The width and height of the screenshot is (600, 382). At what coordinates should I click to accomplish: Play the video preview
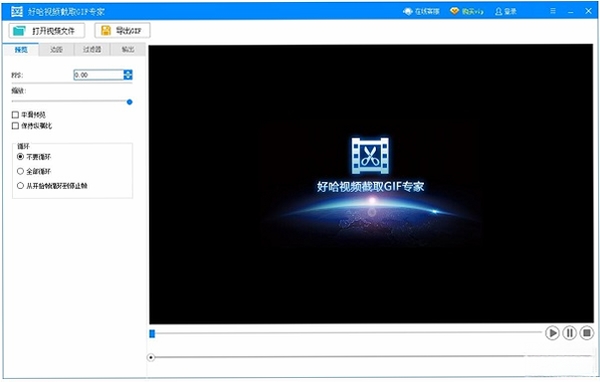click(552, 333)
